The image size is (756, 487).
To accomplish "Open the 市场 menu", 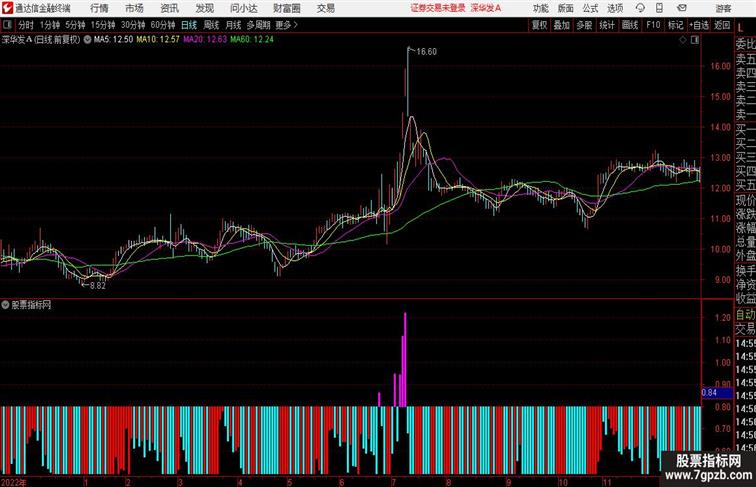I will [x=135, y=8].
